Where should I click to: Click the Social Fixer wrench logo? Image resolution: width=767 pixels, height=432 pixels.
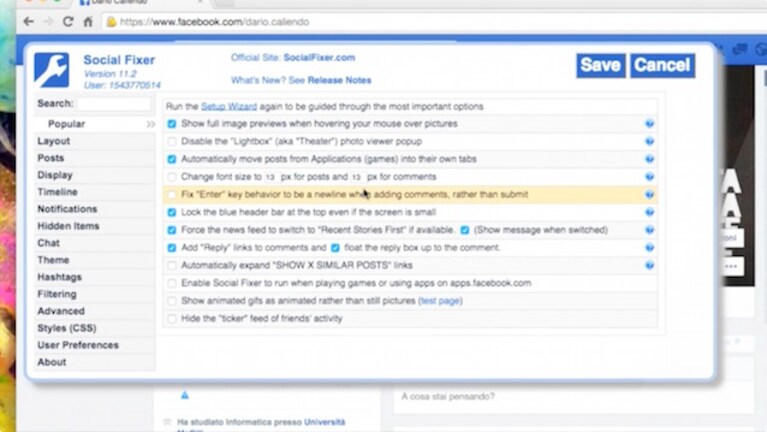[x=51, y=70]
